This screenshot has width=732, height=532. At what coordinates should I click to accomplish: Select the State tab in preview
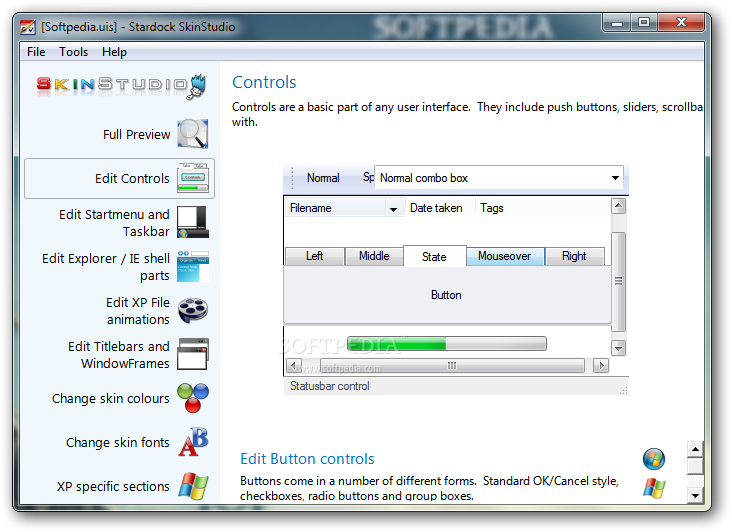(434, 256)
